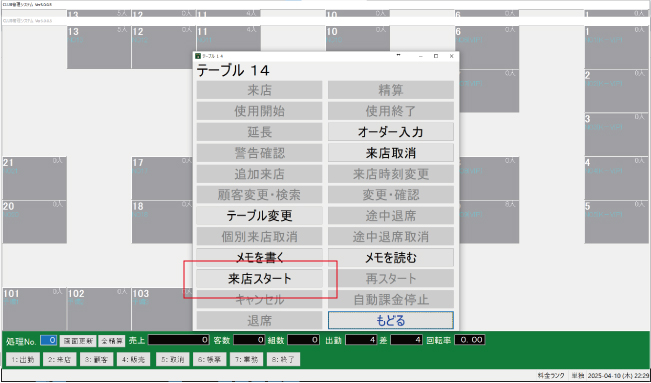Viewport: 651px width, 383px height.
Task: Click the 画面更新 refresh button
Action: pos(78,341)
